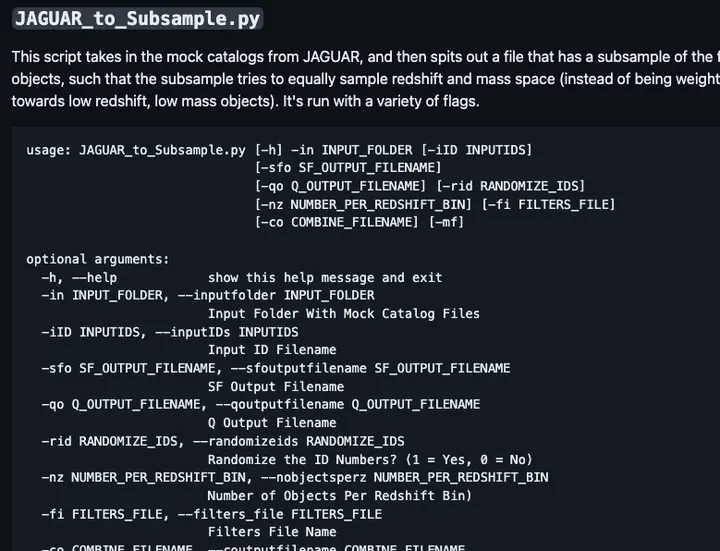Screen dimensions: 720x551
Task: Click the '-iID INPUTIDS, --inputIDs' argument line
Action: click(x=170, y=332)
